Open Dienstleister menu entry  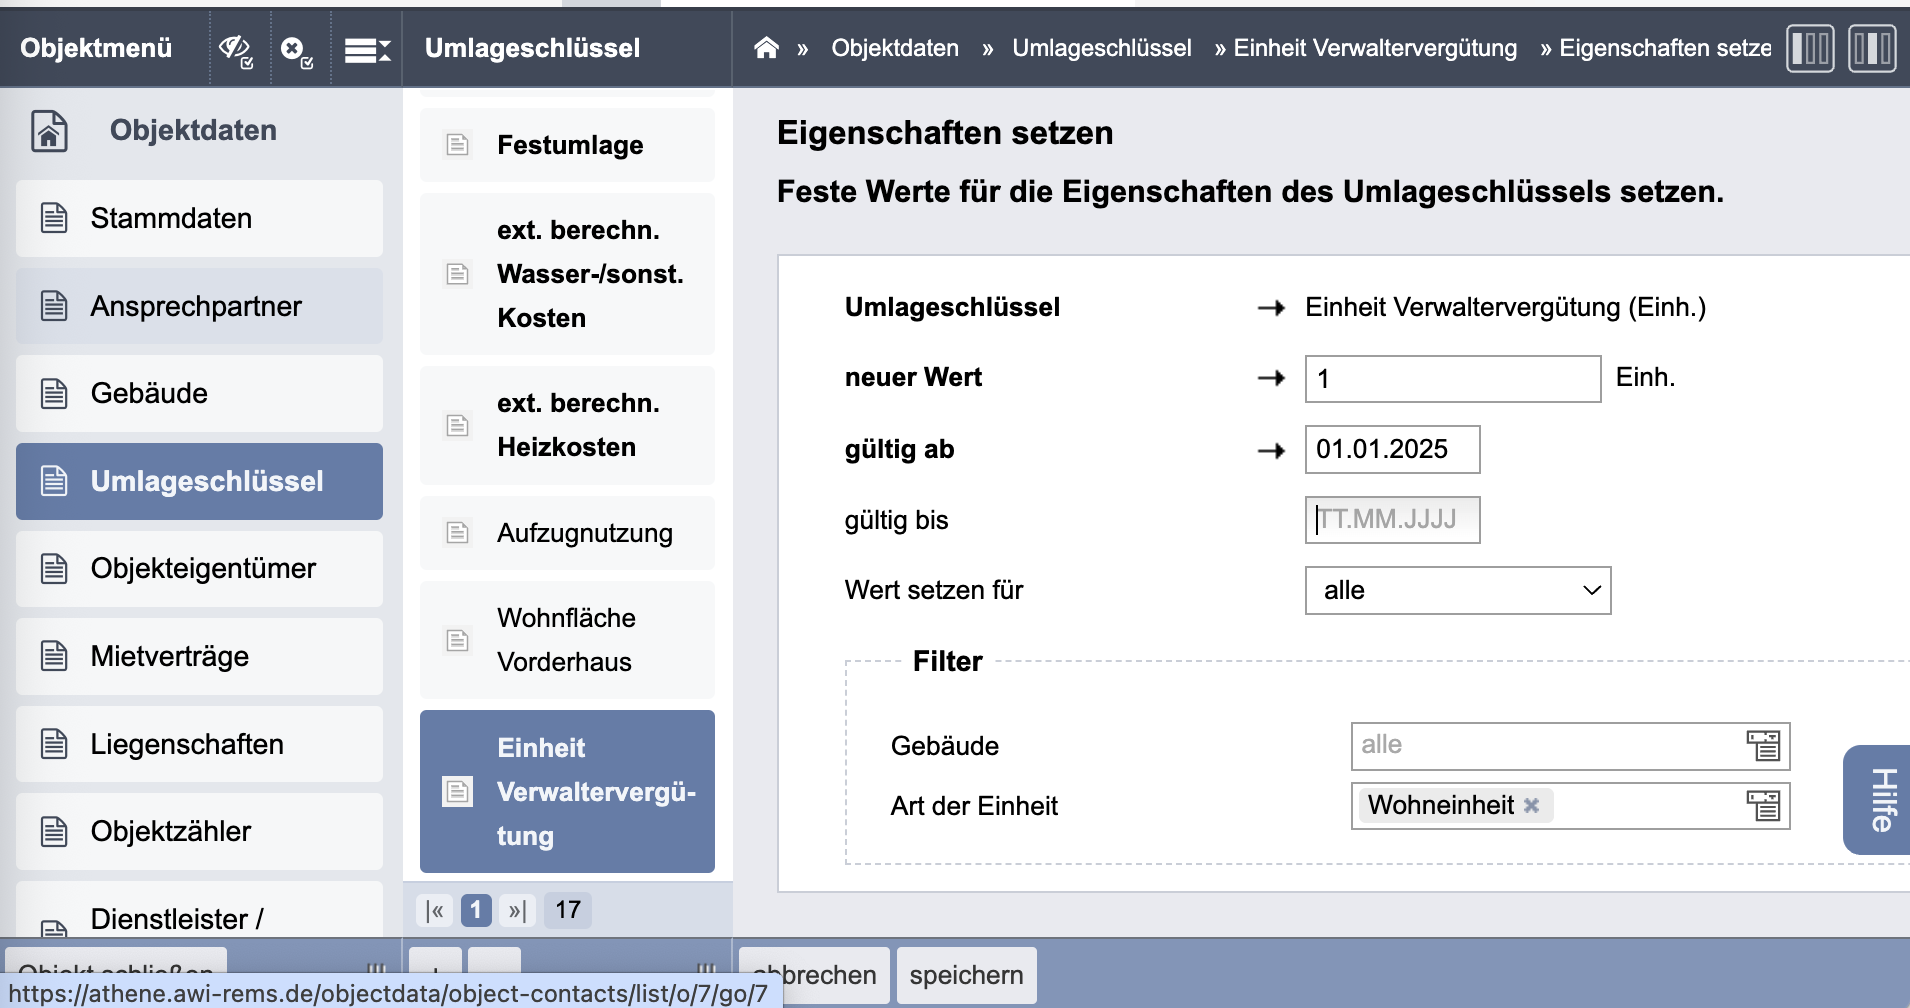(199, 912)
